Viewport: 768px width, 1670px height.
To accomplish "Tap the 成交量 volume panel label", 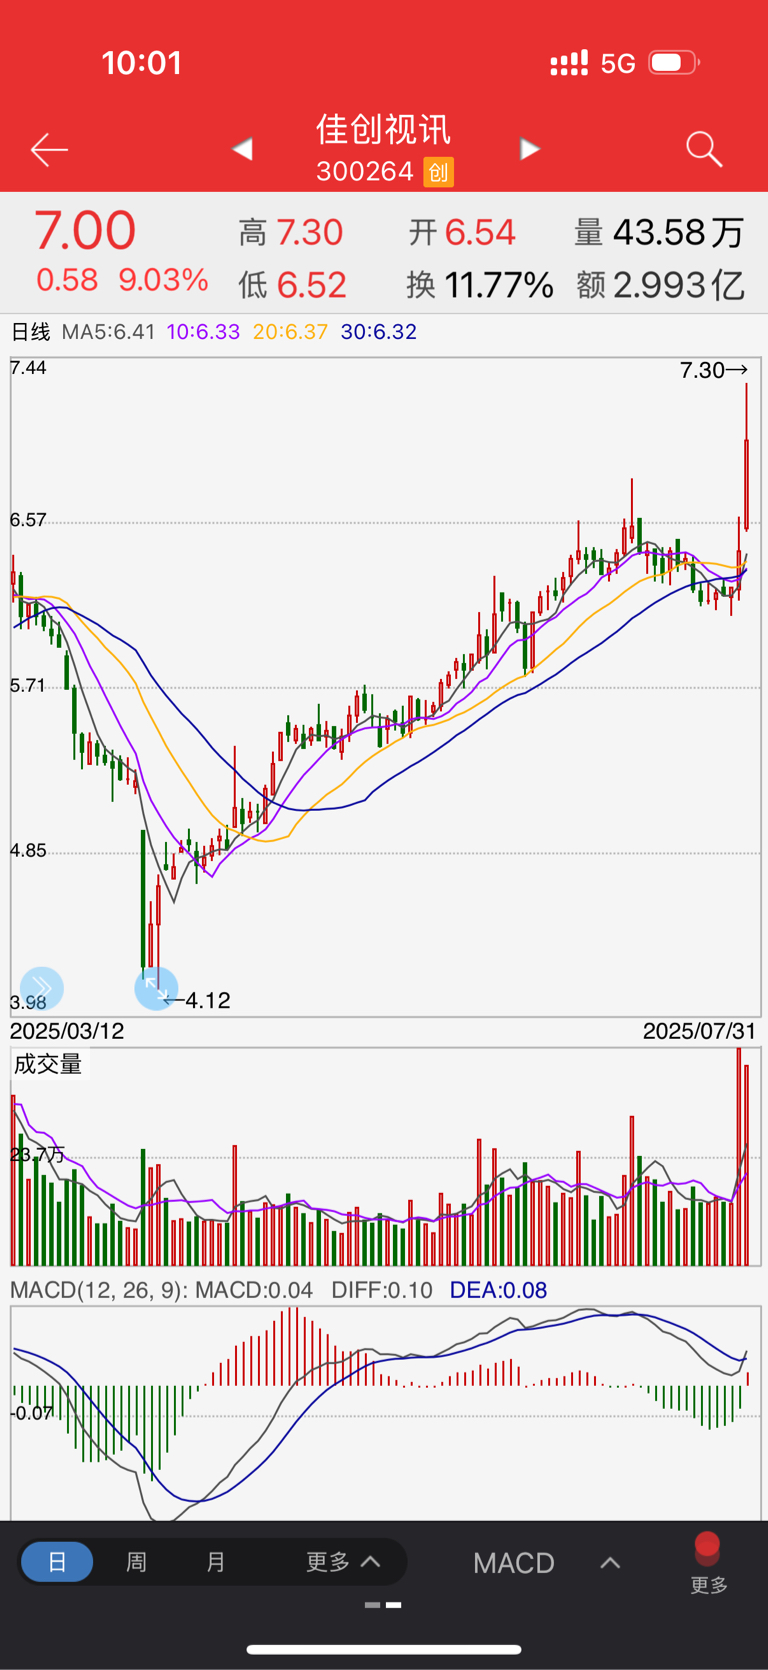I will (48, 1064).
